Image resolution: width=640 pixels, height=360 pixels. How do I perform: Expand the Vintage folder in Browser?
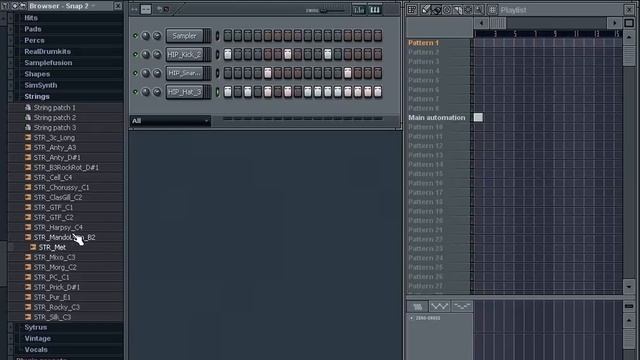[x=37, y=338]
